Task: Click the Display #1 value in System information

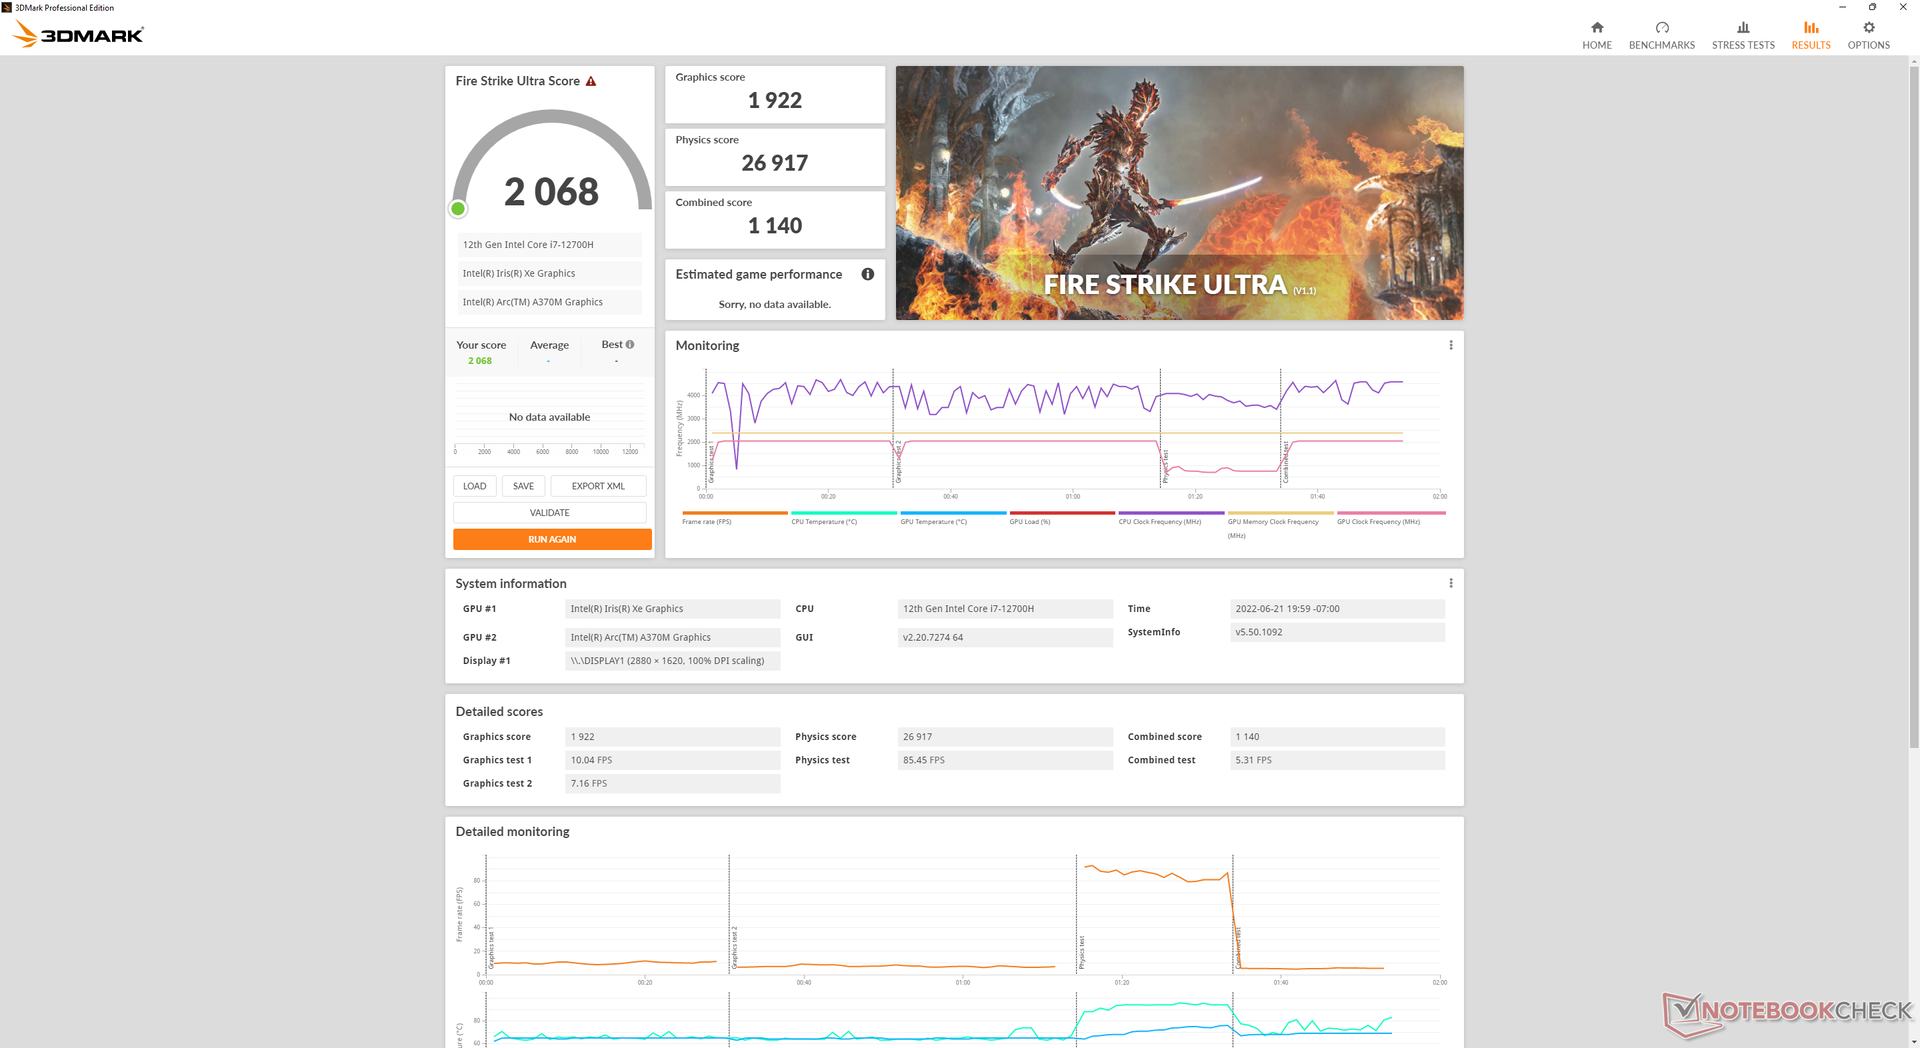Action: 672,661
